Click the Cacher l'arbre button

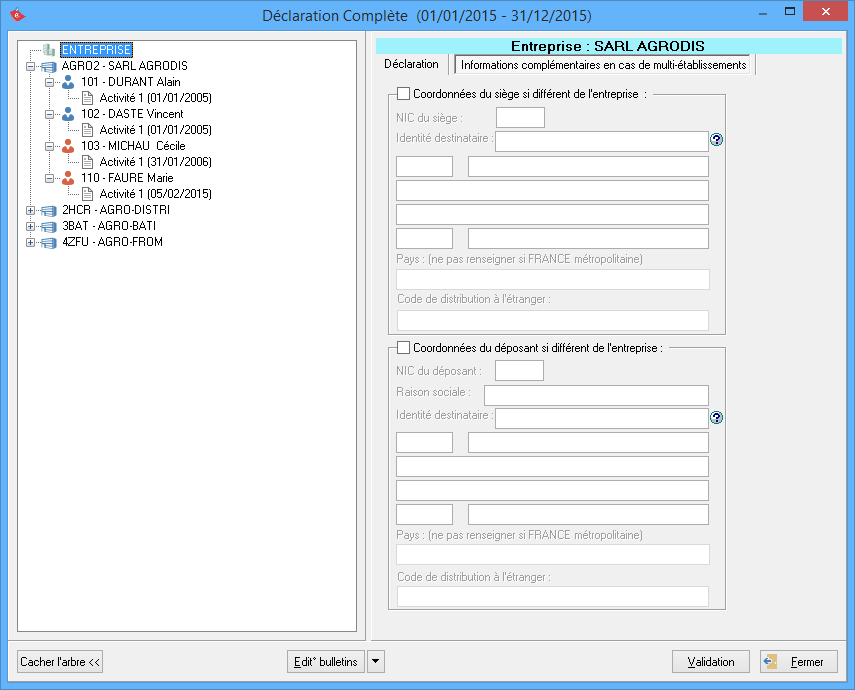[60, 661]
